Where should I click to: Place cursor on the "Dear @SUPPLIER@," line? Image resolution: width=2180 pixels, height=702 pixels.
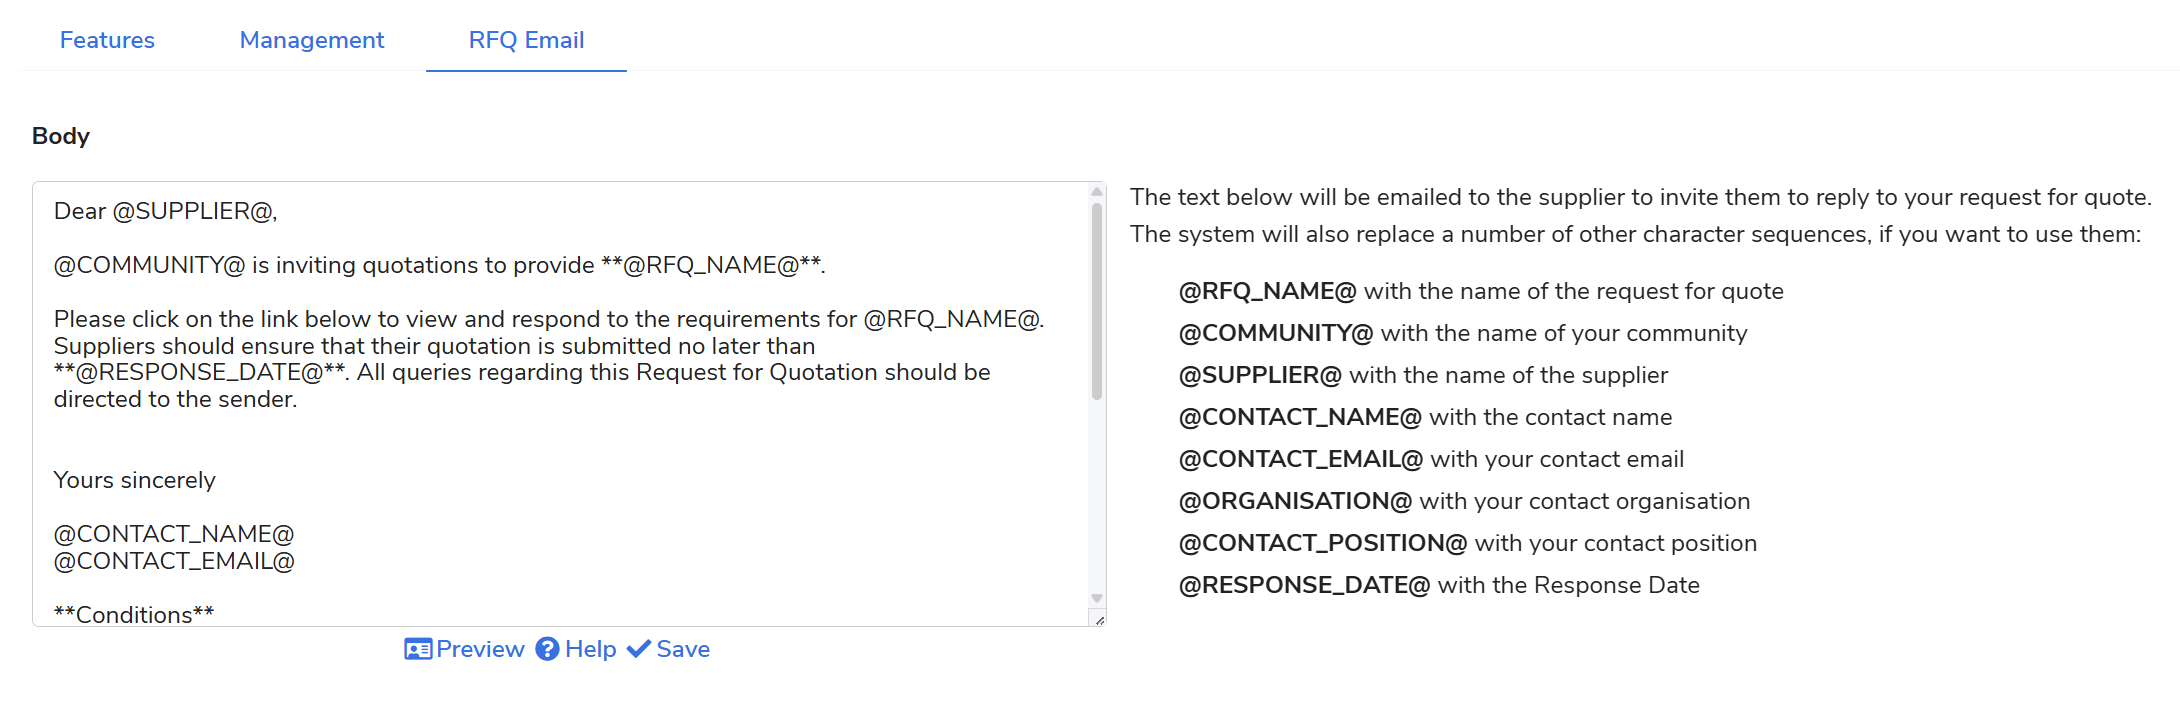pos(165,212)
